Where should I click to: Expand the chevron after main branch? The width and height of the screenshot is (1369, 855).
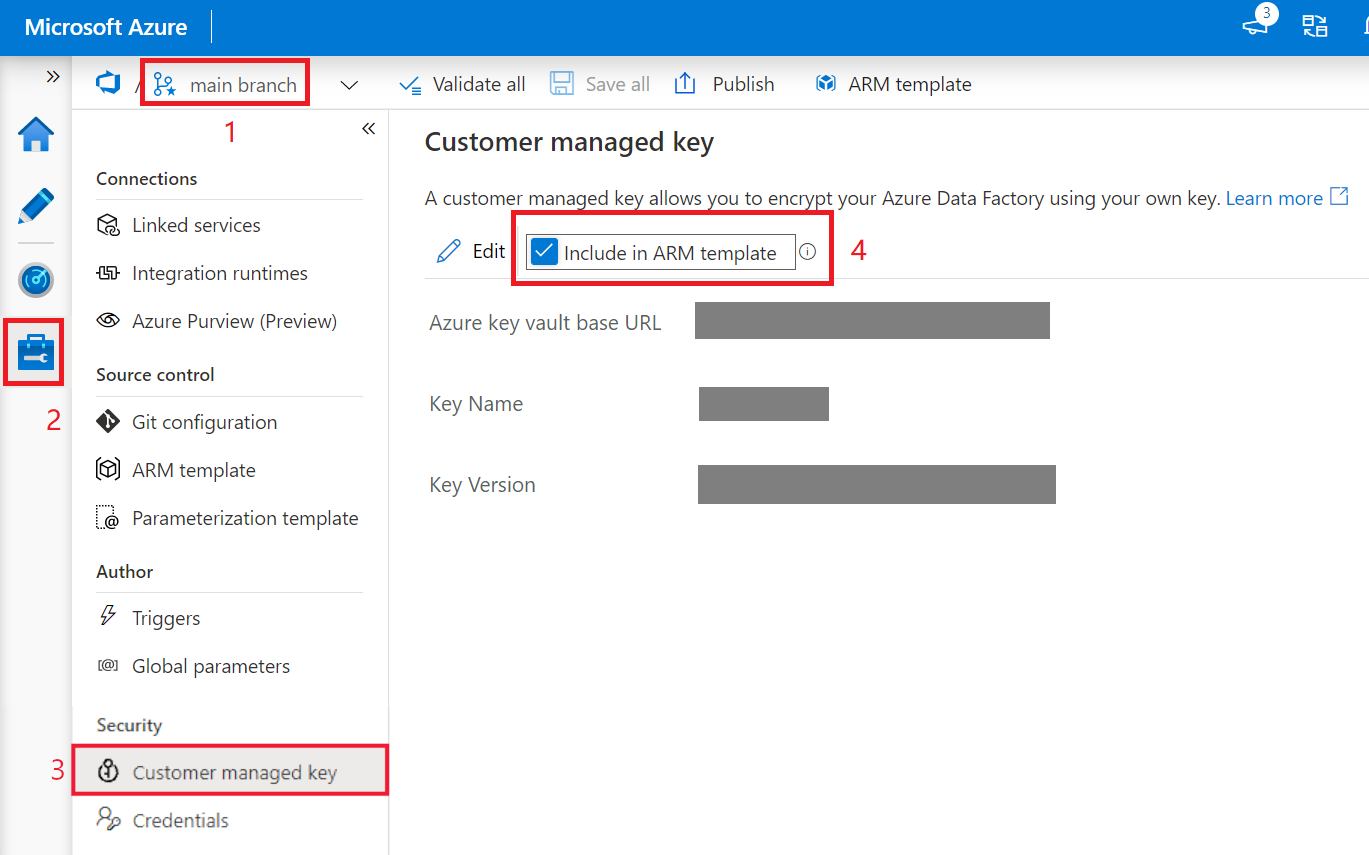pyautogui.click(x=349, y=85)
